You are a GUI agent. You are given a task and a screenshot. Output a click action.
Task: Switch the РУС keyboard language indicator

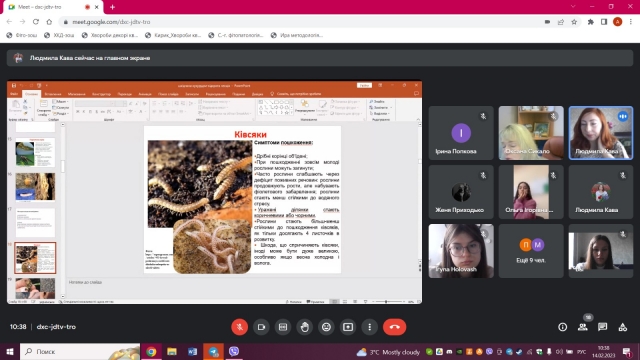click(581, 351)
